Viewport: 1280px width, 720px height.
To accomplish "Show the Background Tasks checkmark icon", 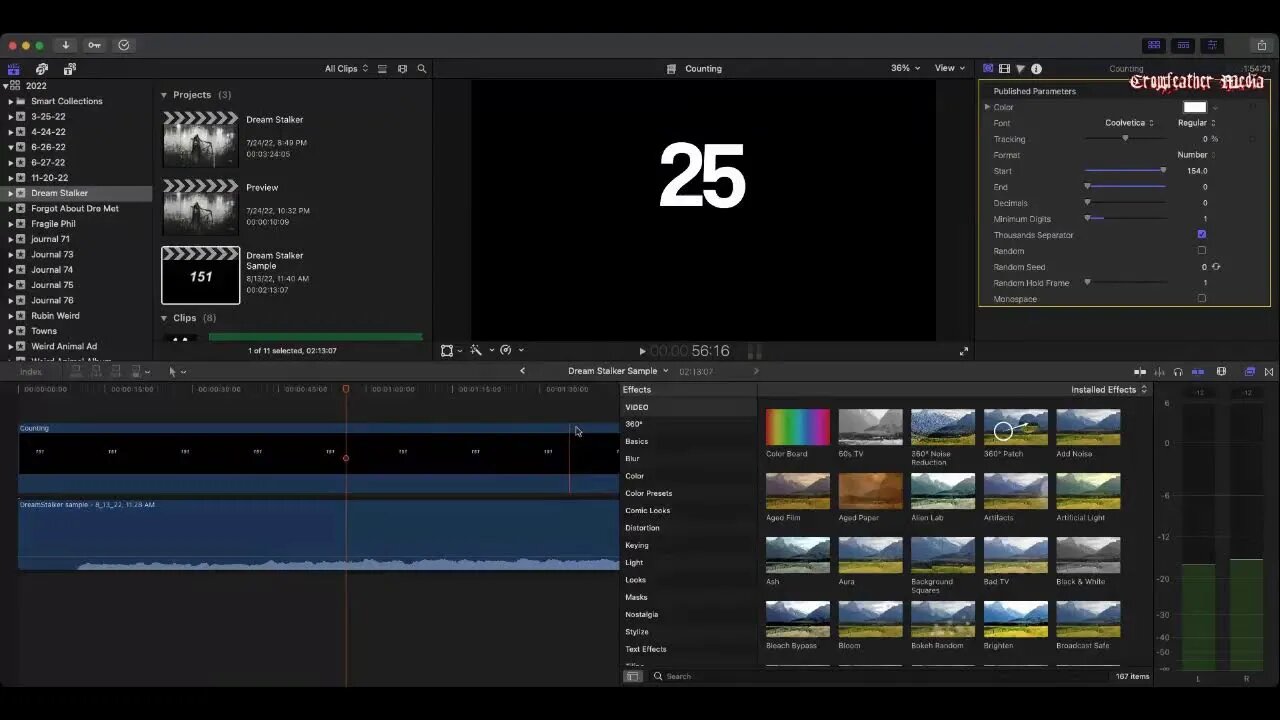I will point(124,45).
